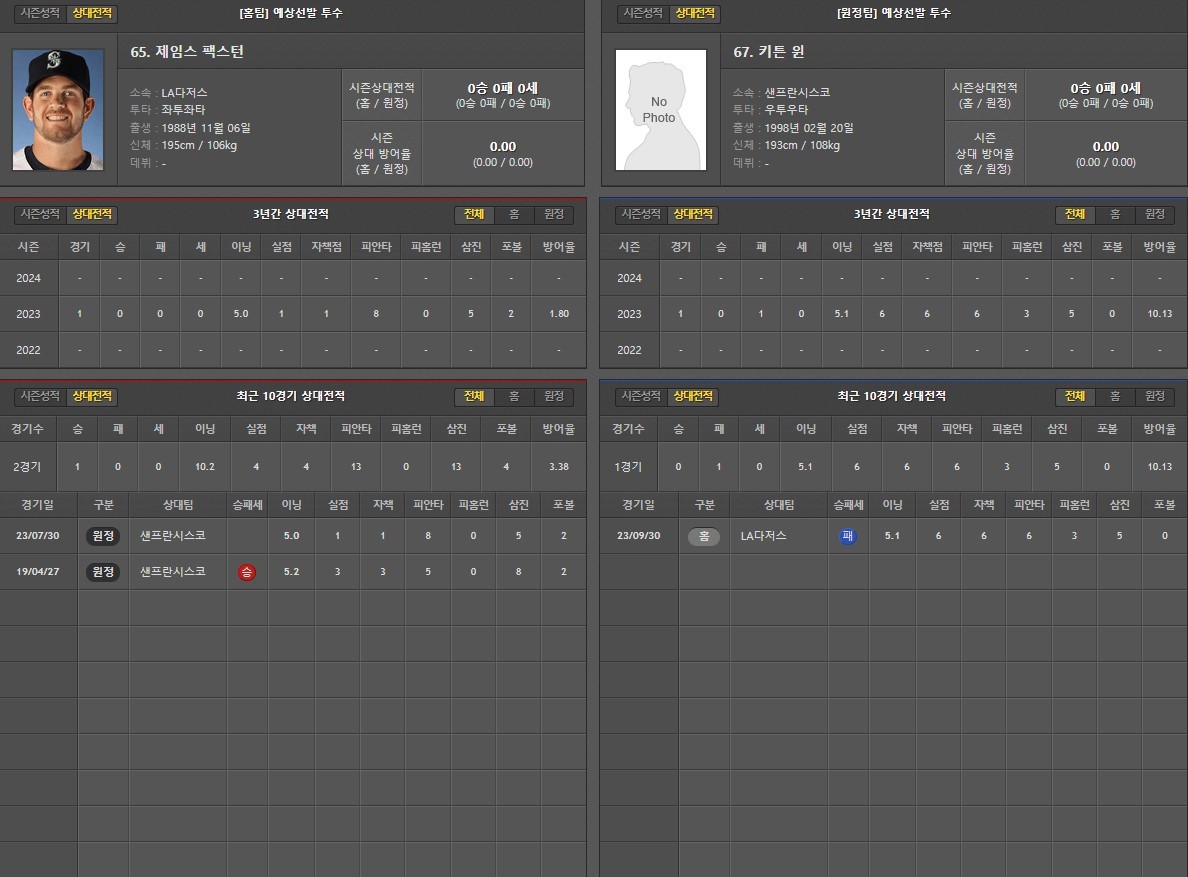Select 원정 filter in away 3년간 상대전적
This screenshot has height=877, width=1188.
[1155, 214]
